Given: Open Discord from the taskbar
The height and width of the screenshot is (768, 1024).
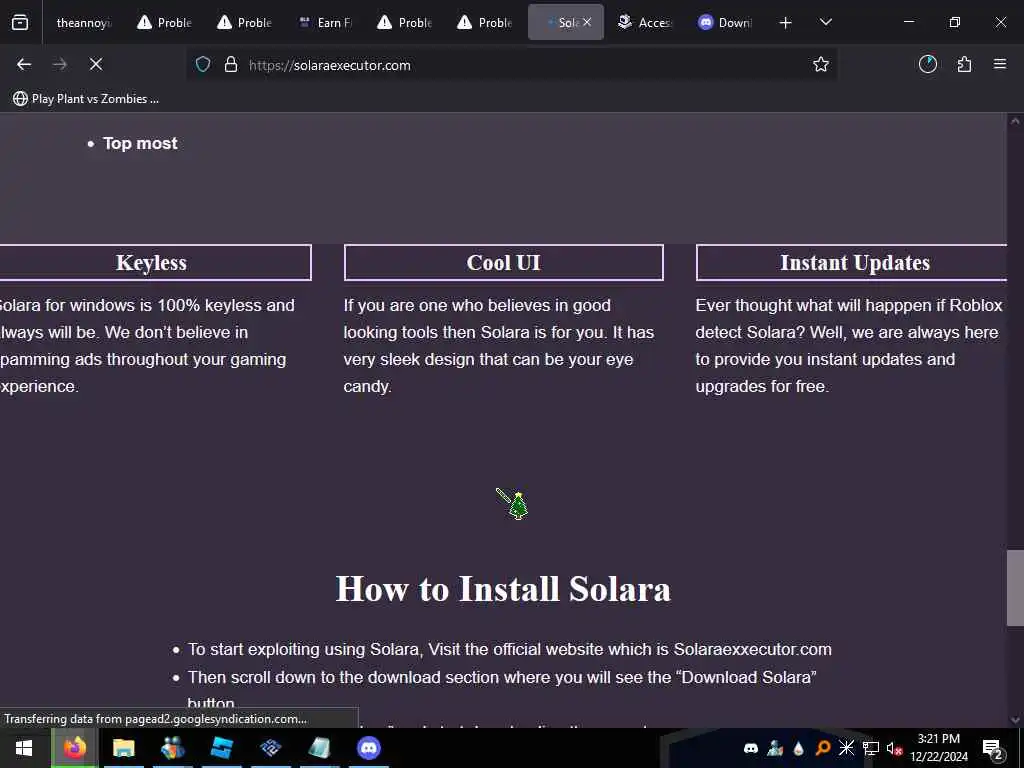Looking at the screenshot, I should tap(369, 748).
